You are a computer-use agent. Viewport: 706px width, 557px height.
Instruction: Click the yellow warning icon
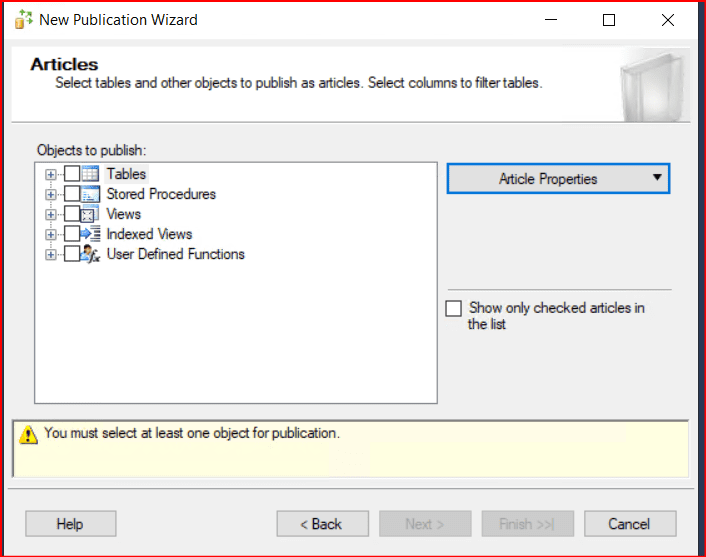pyautogui.click(x=29, y=435)
